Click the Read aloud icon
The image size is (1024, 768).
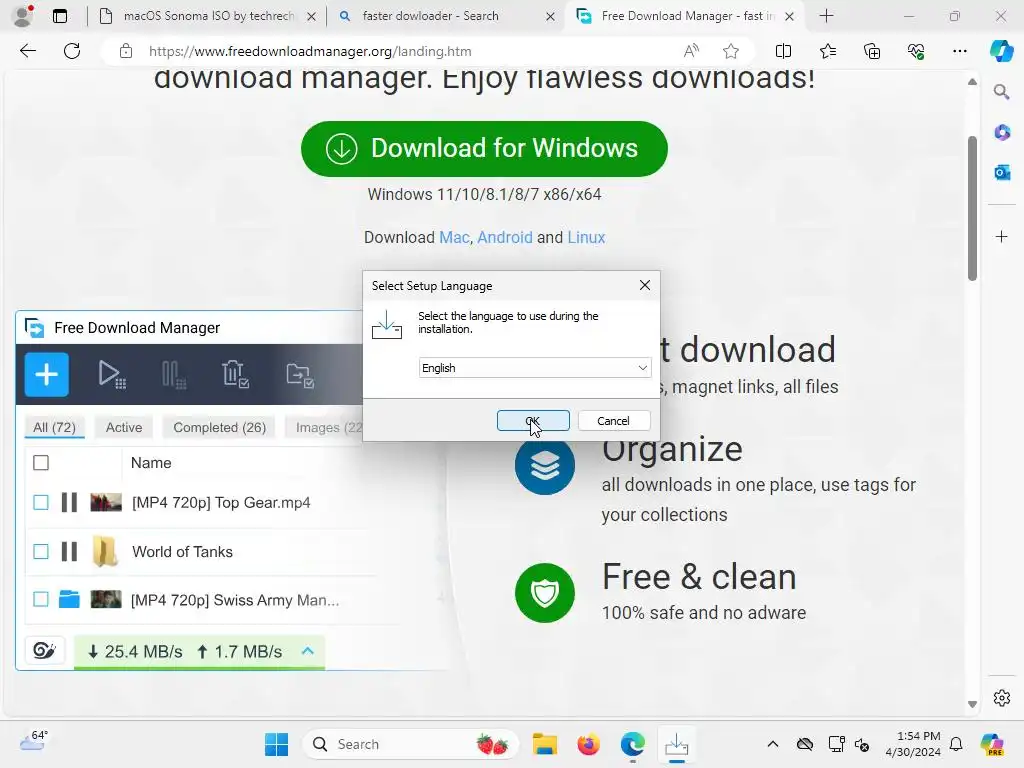(x=691, y=51)
